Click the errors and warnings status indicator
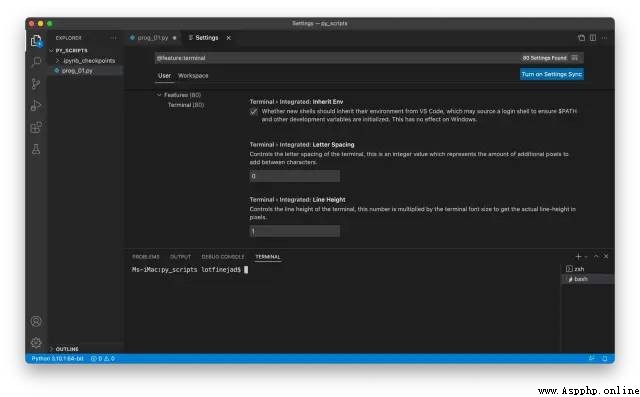Image resolution: width=640 pixels, height=397 pixels. coord(102,359)
